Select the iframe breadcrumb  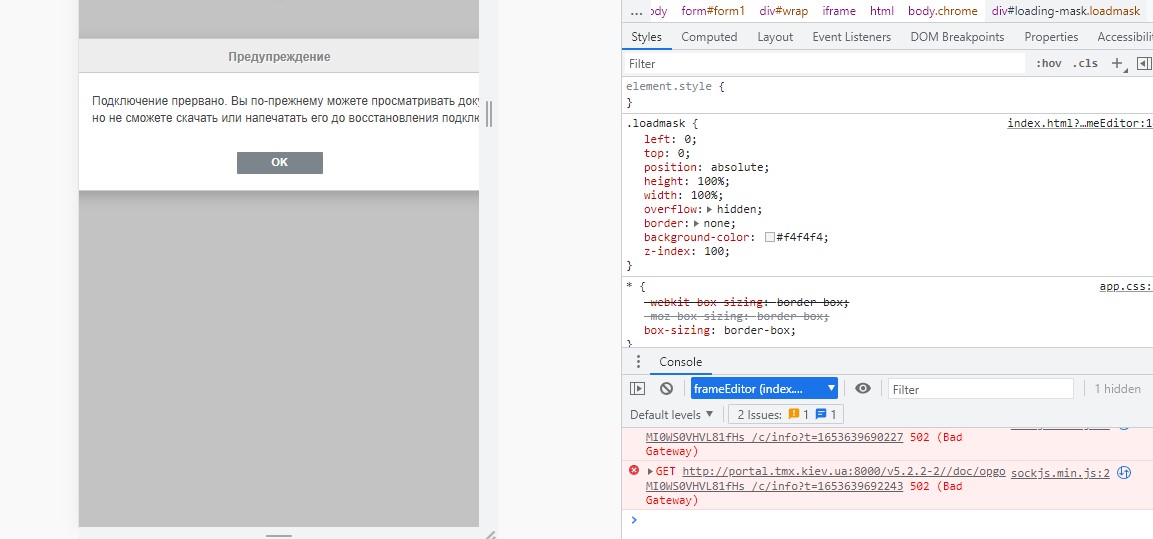pos(838,11)
